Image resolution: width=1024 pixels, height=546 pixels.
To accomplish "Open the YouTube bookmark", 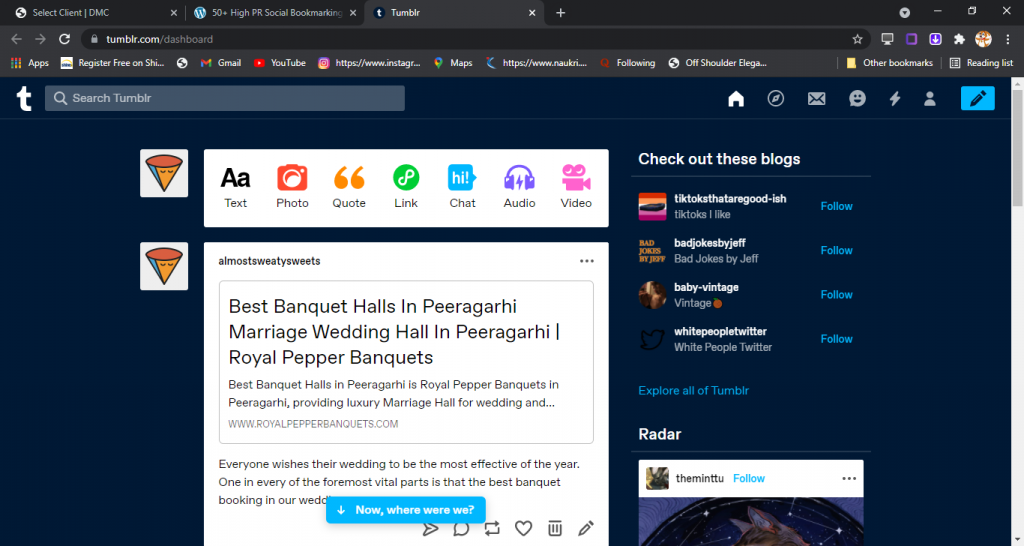I will point(280,63).
